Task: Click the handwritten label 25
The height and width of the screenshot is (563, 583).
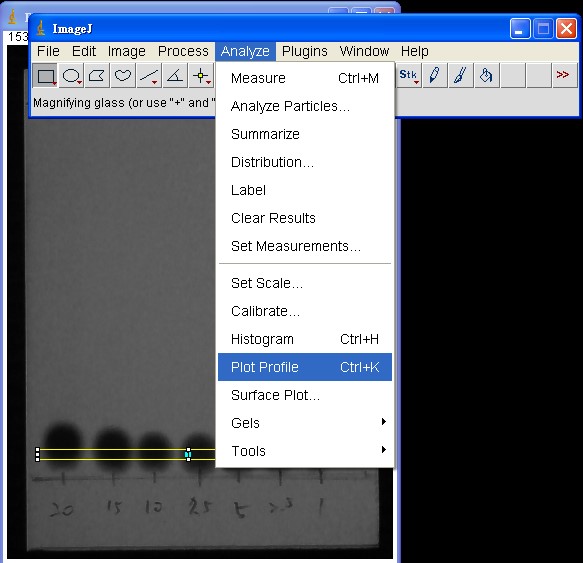Action: click(200, 506)
